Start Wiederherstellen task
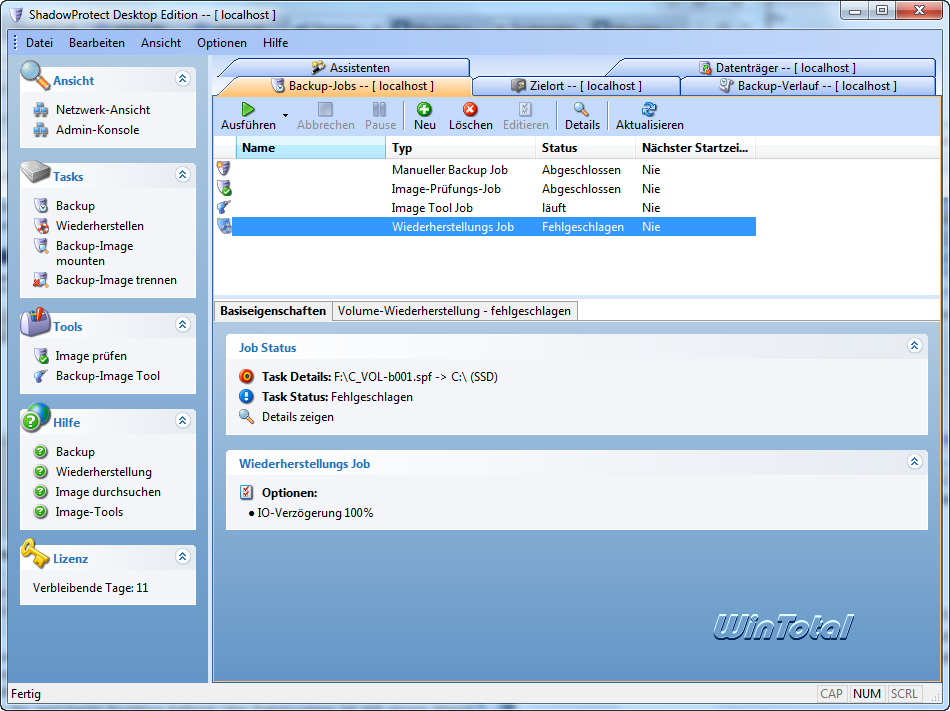This screenshot has width=950, height=711. point(100,226)
